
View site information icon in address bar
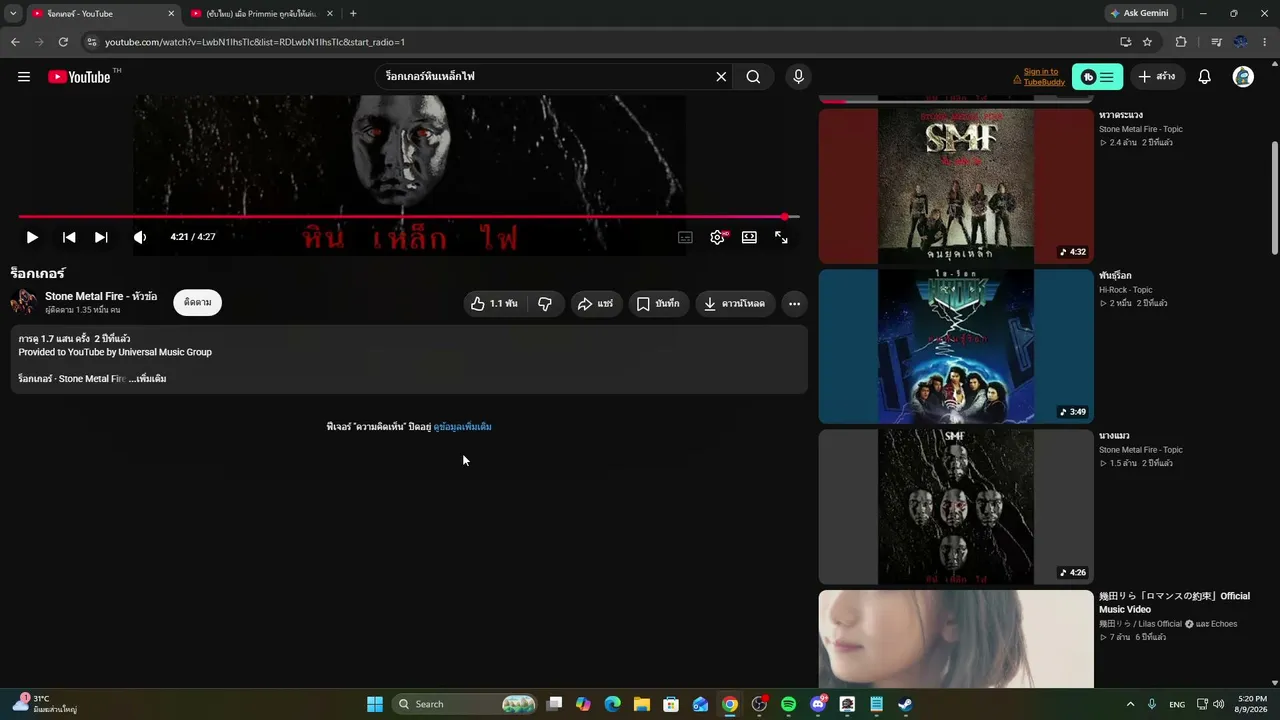click(92, 42)
